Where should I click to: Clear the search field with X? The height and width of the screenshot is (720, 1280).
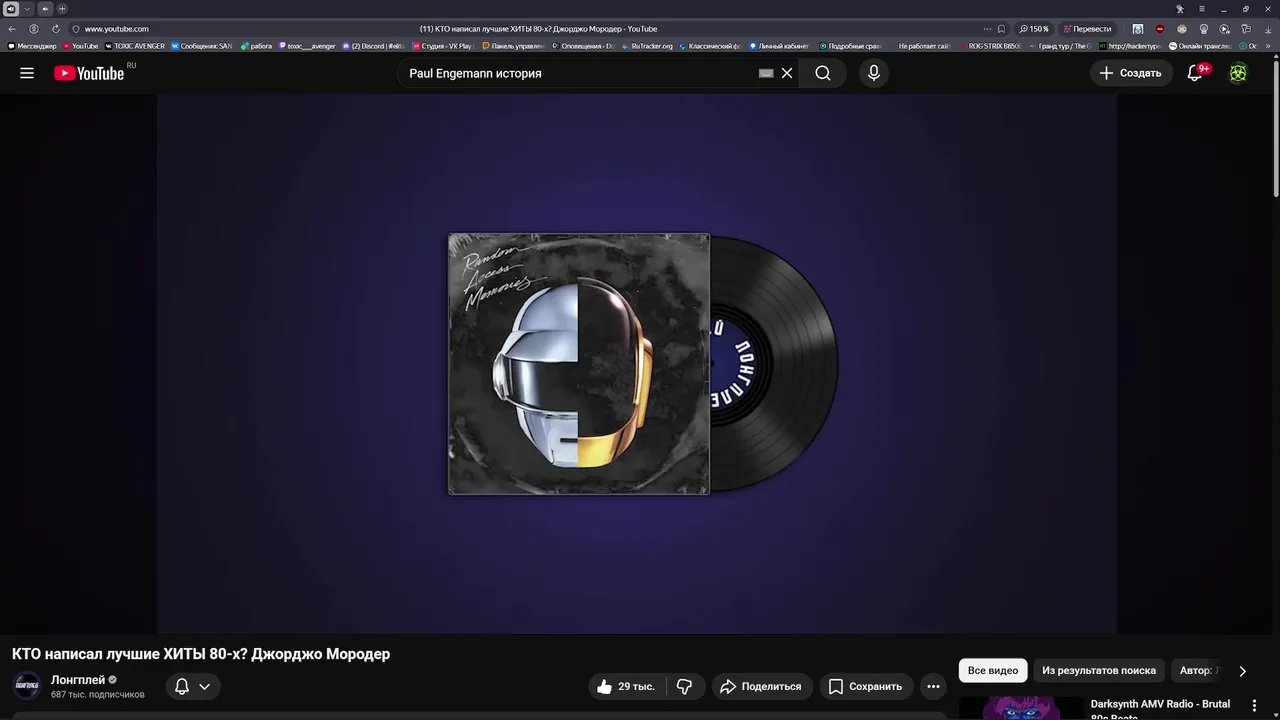click(787, 73)
